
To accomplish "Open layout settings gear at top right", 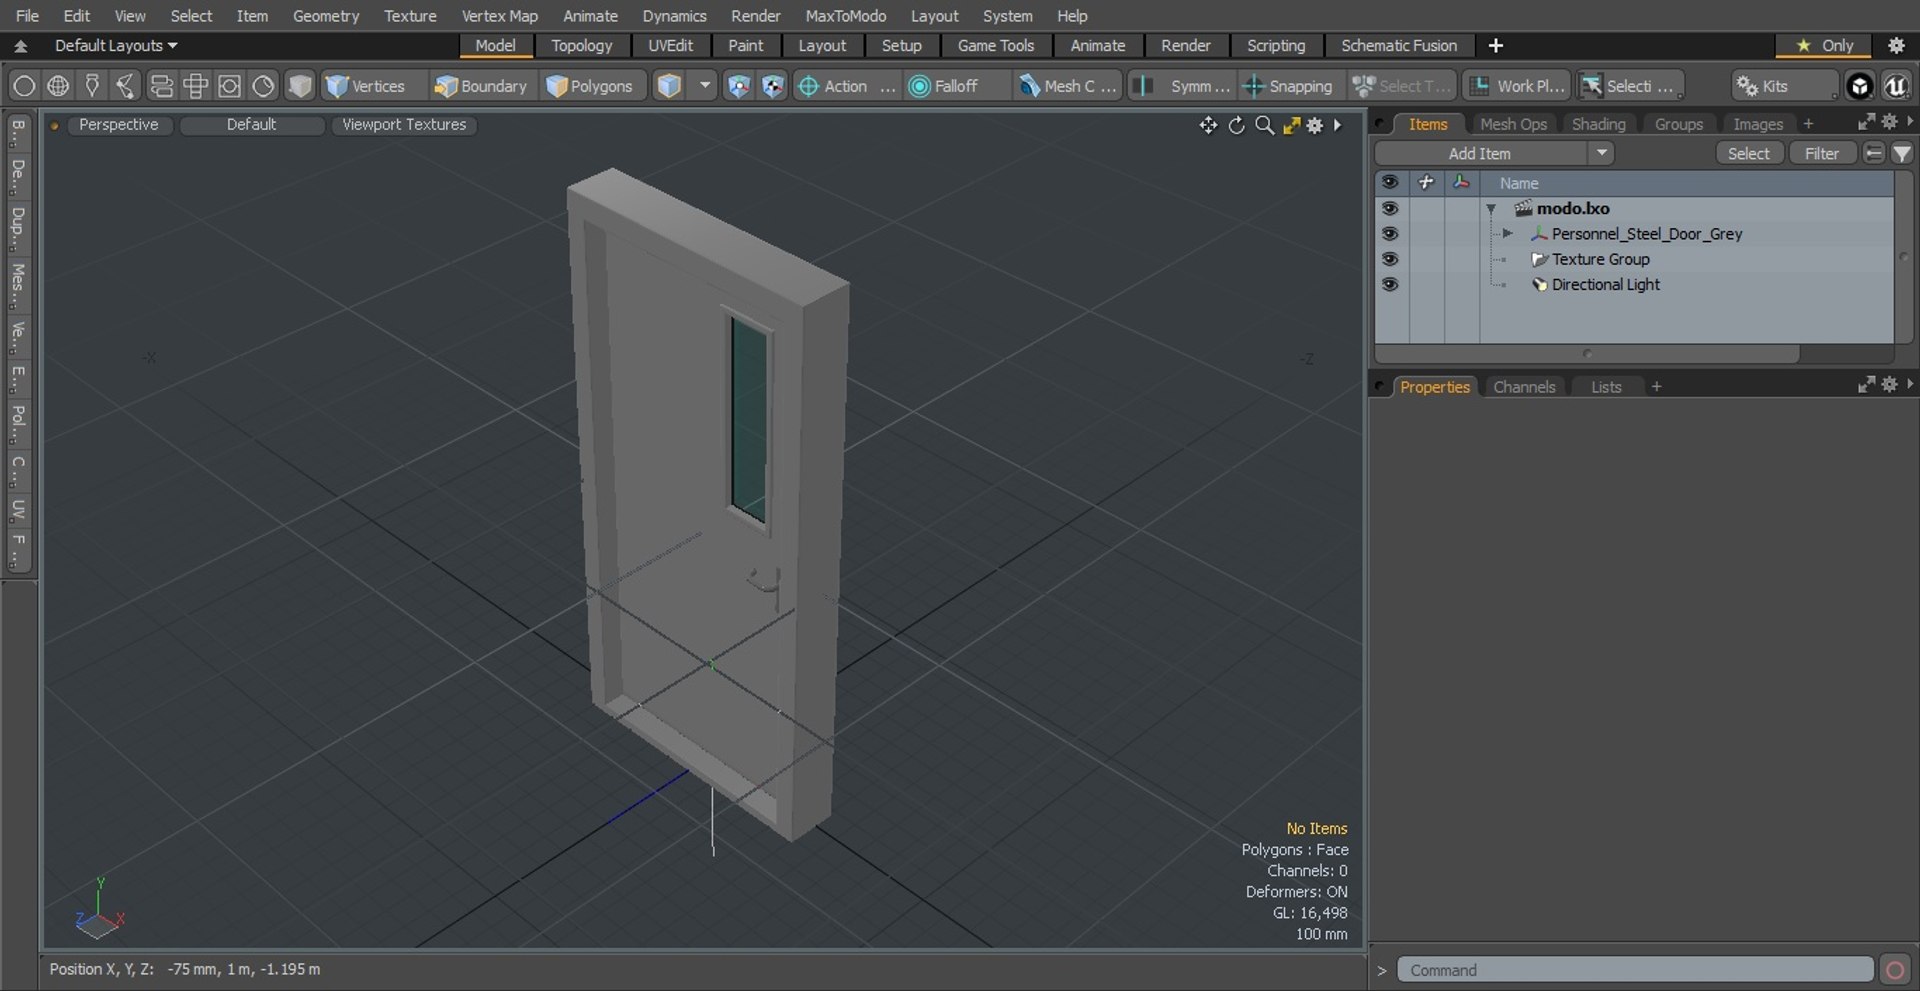I will point(1896,46).
